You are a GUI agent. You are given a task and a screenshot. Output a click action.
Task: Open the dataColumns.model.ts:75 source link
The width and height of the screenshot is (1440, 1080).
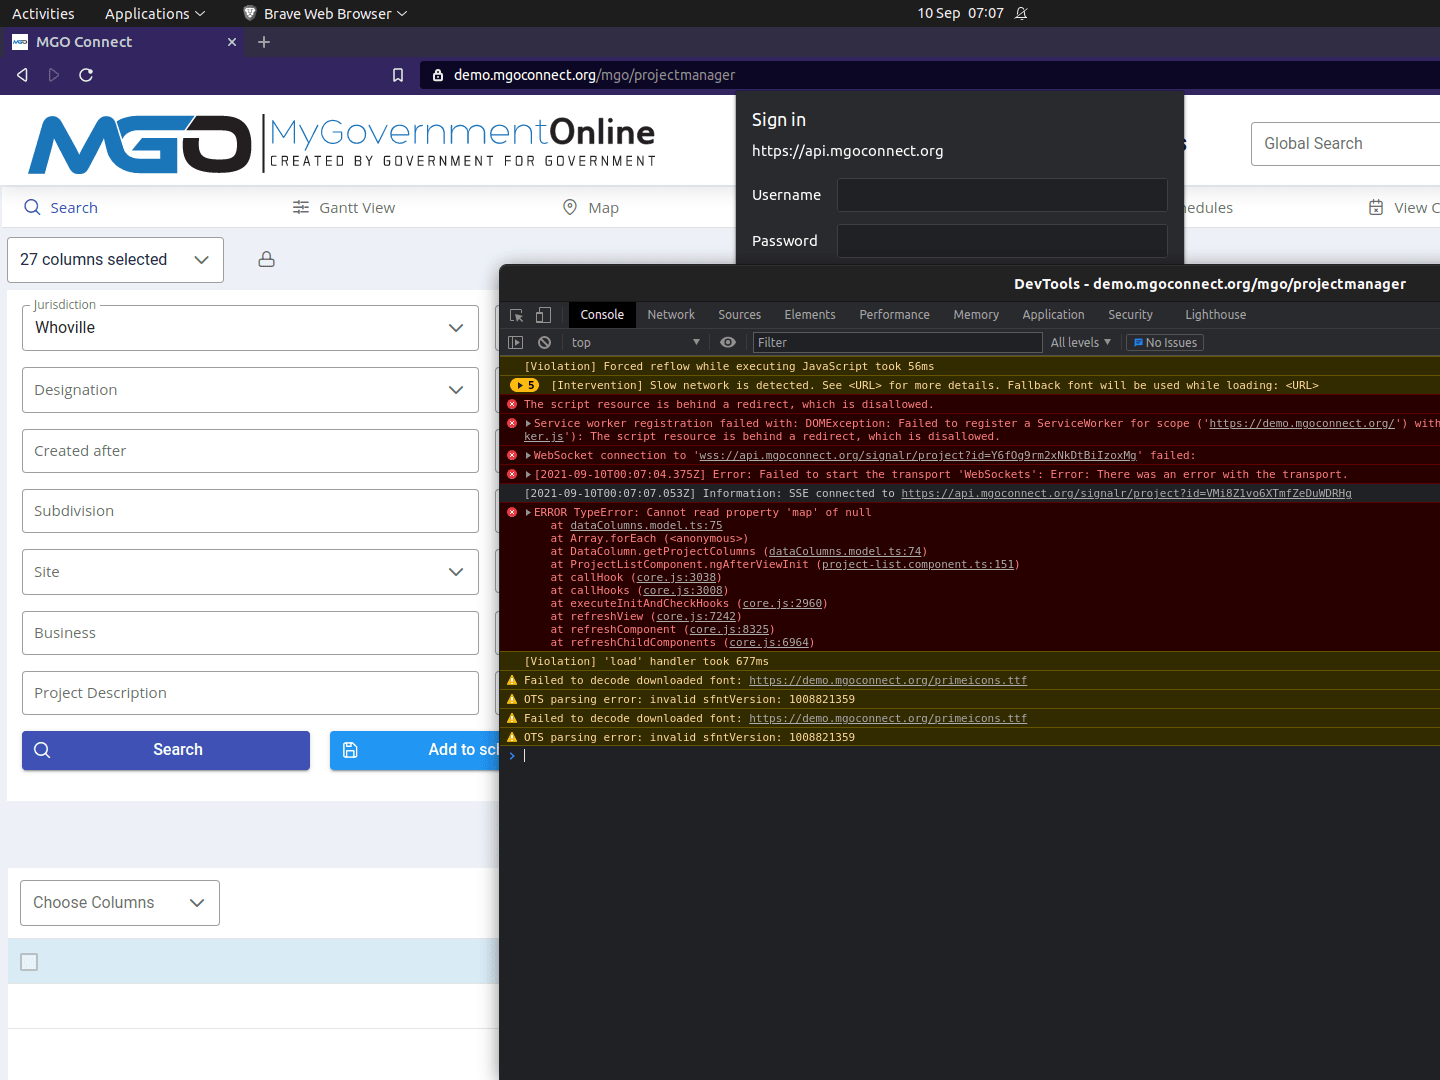click(x=646, y=526)
